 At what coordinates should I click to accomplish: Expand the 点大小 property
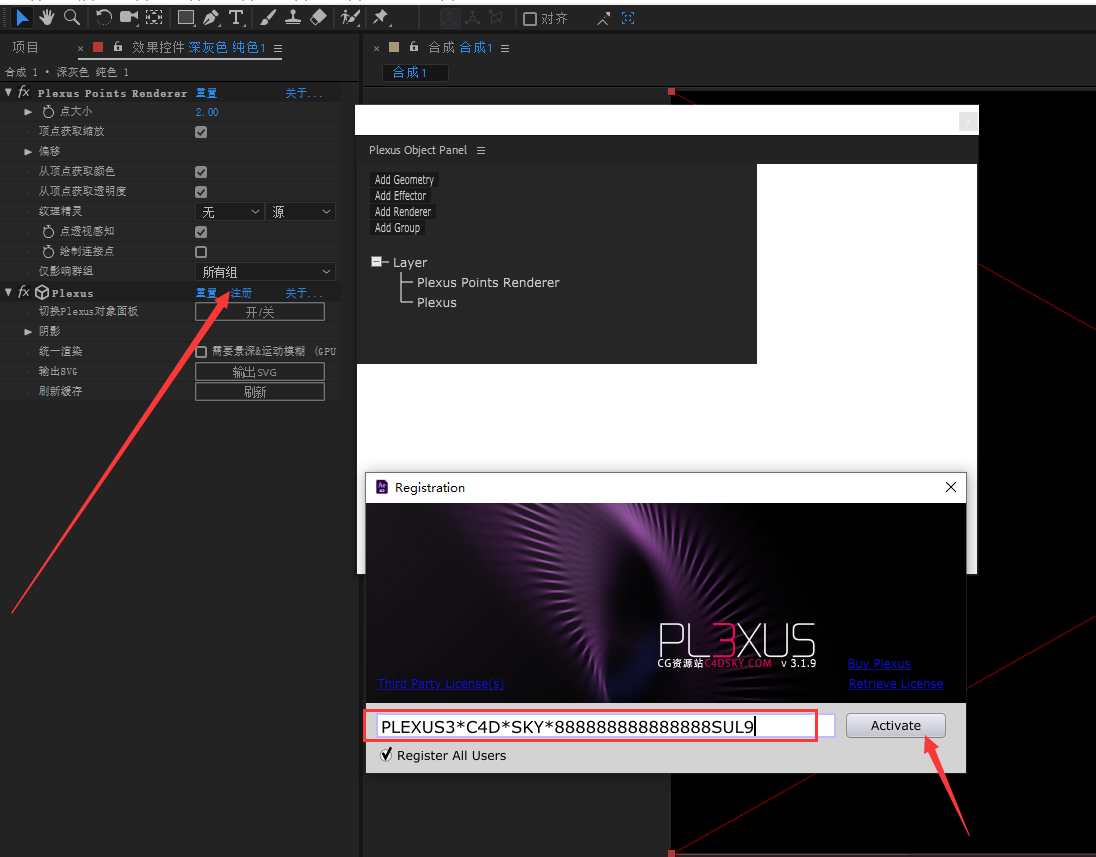(x=28, y=112)
